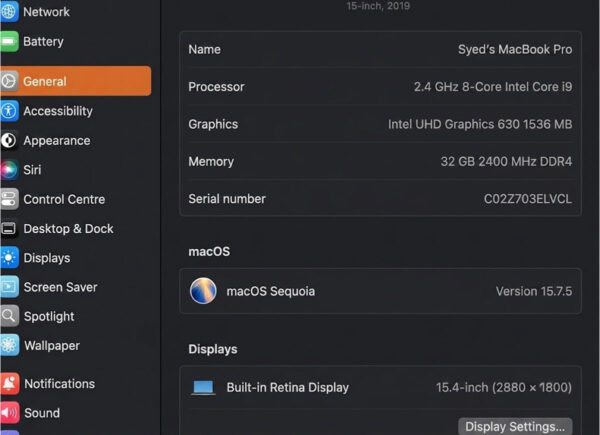Click the Notifications bell icon
Viewport: 600px width, 435px height.
coord(9,383)
